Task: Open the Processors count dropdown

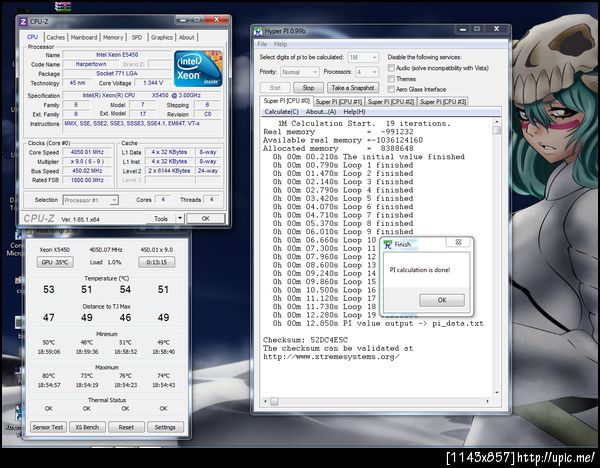Action: click(x=367, y=72)
